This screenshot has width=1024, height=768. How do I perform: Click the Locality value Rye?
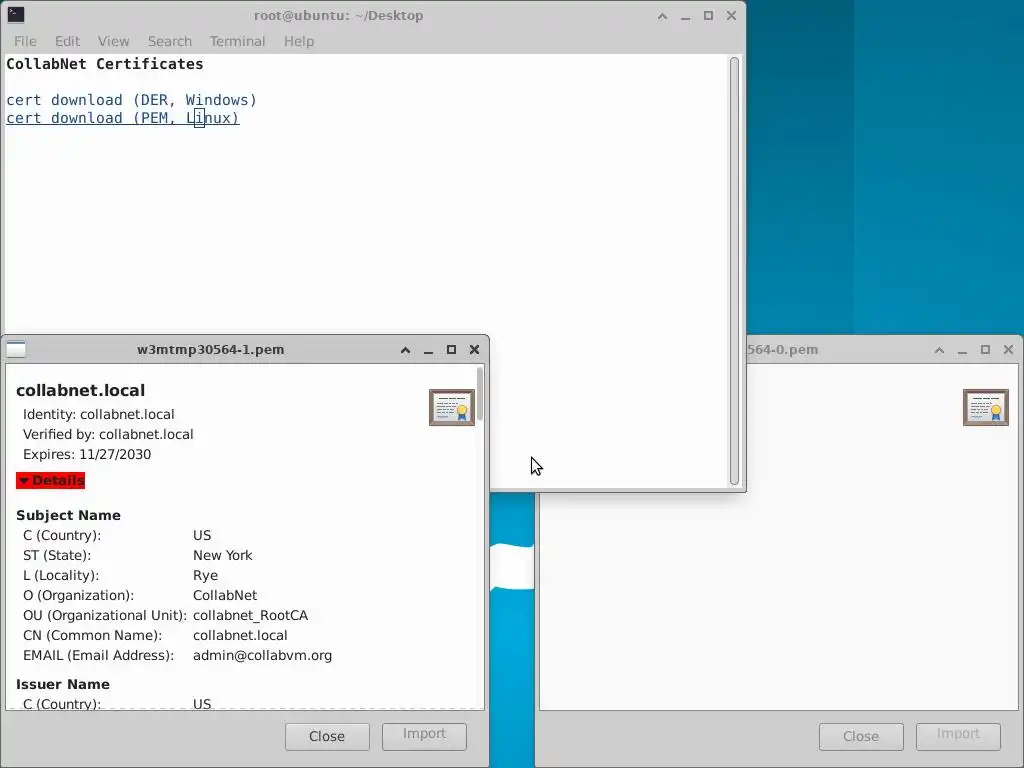tap(206, 576)
